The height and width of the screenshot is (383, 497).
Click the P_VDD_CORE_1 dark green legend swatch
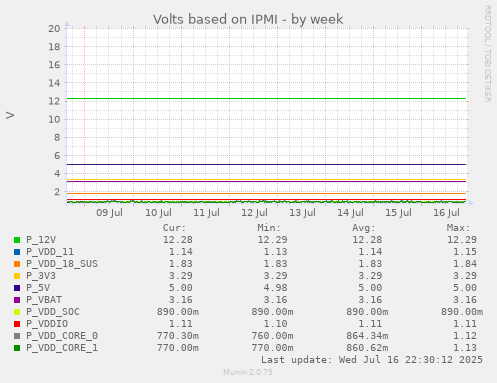click(x=17, y=348)
